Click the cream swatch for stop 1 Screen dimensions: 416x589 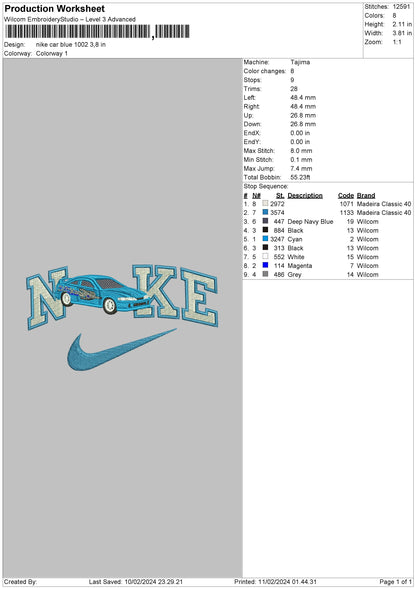point(265,203)
